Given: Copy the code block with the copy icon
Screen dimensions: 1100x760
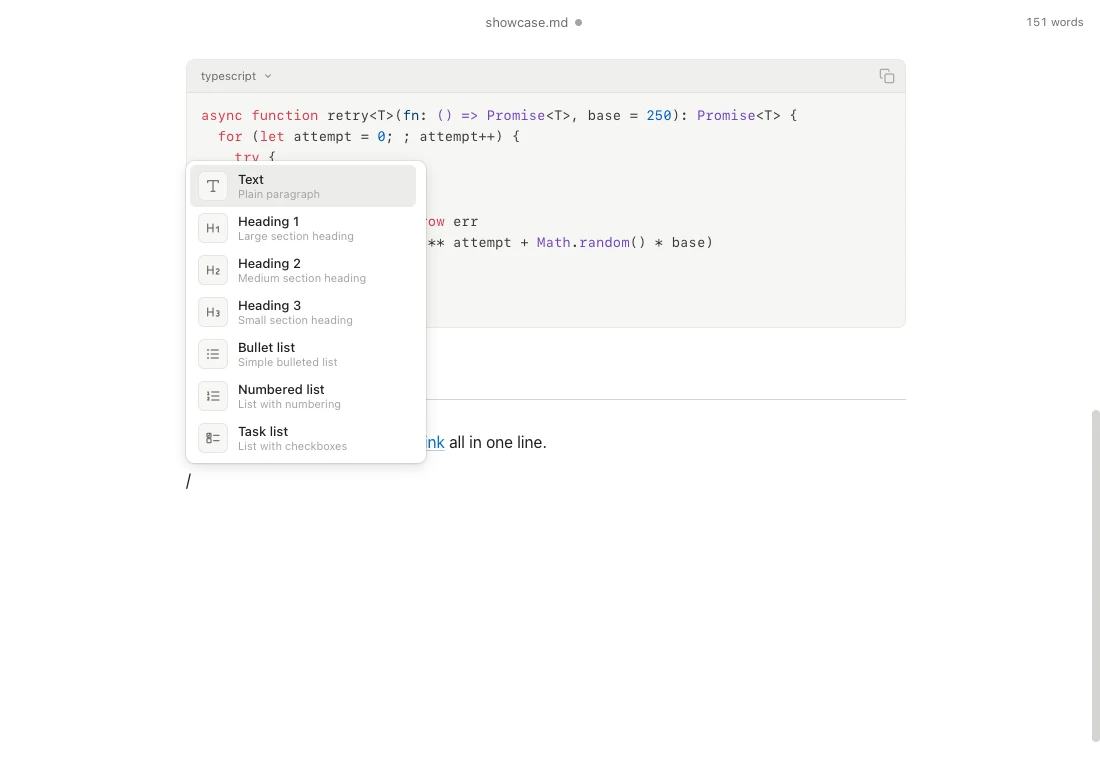Looking at the screenshot, I should [887, 76].
